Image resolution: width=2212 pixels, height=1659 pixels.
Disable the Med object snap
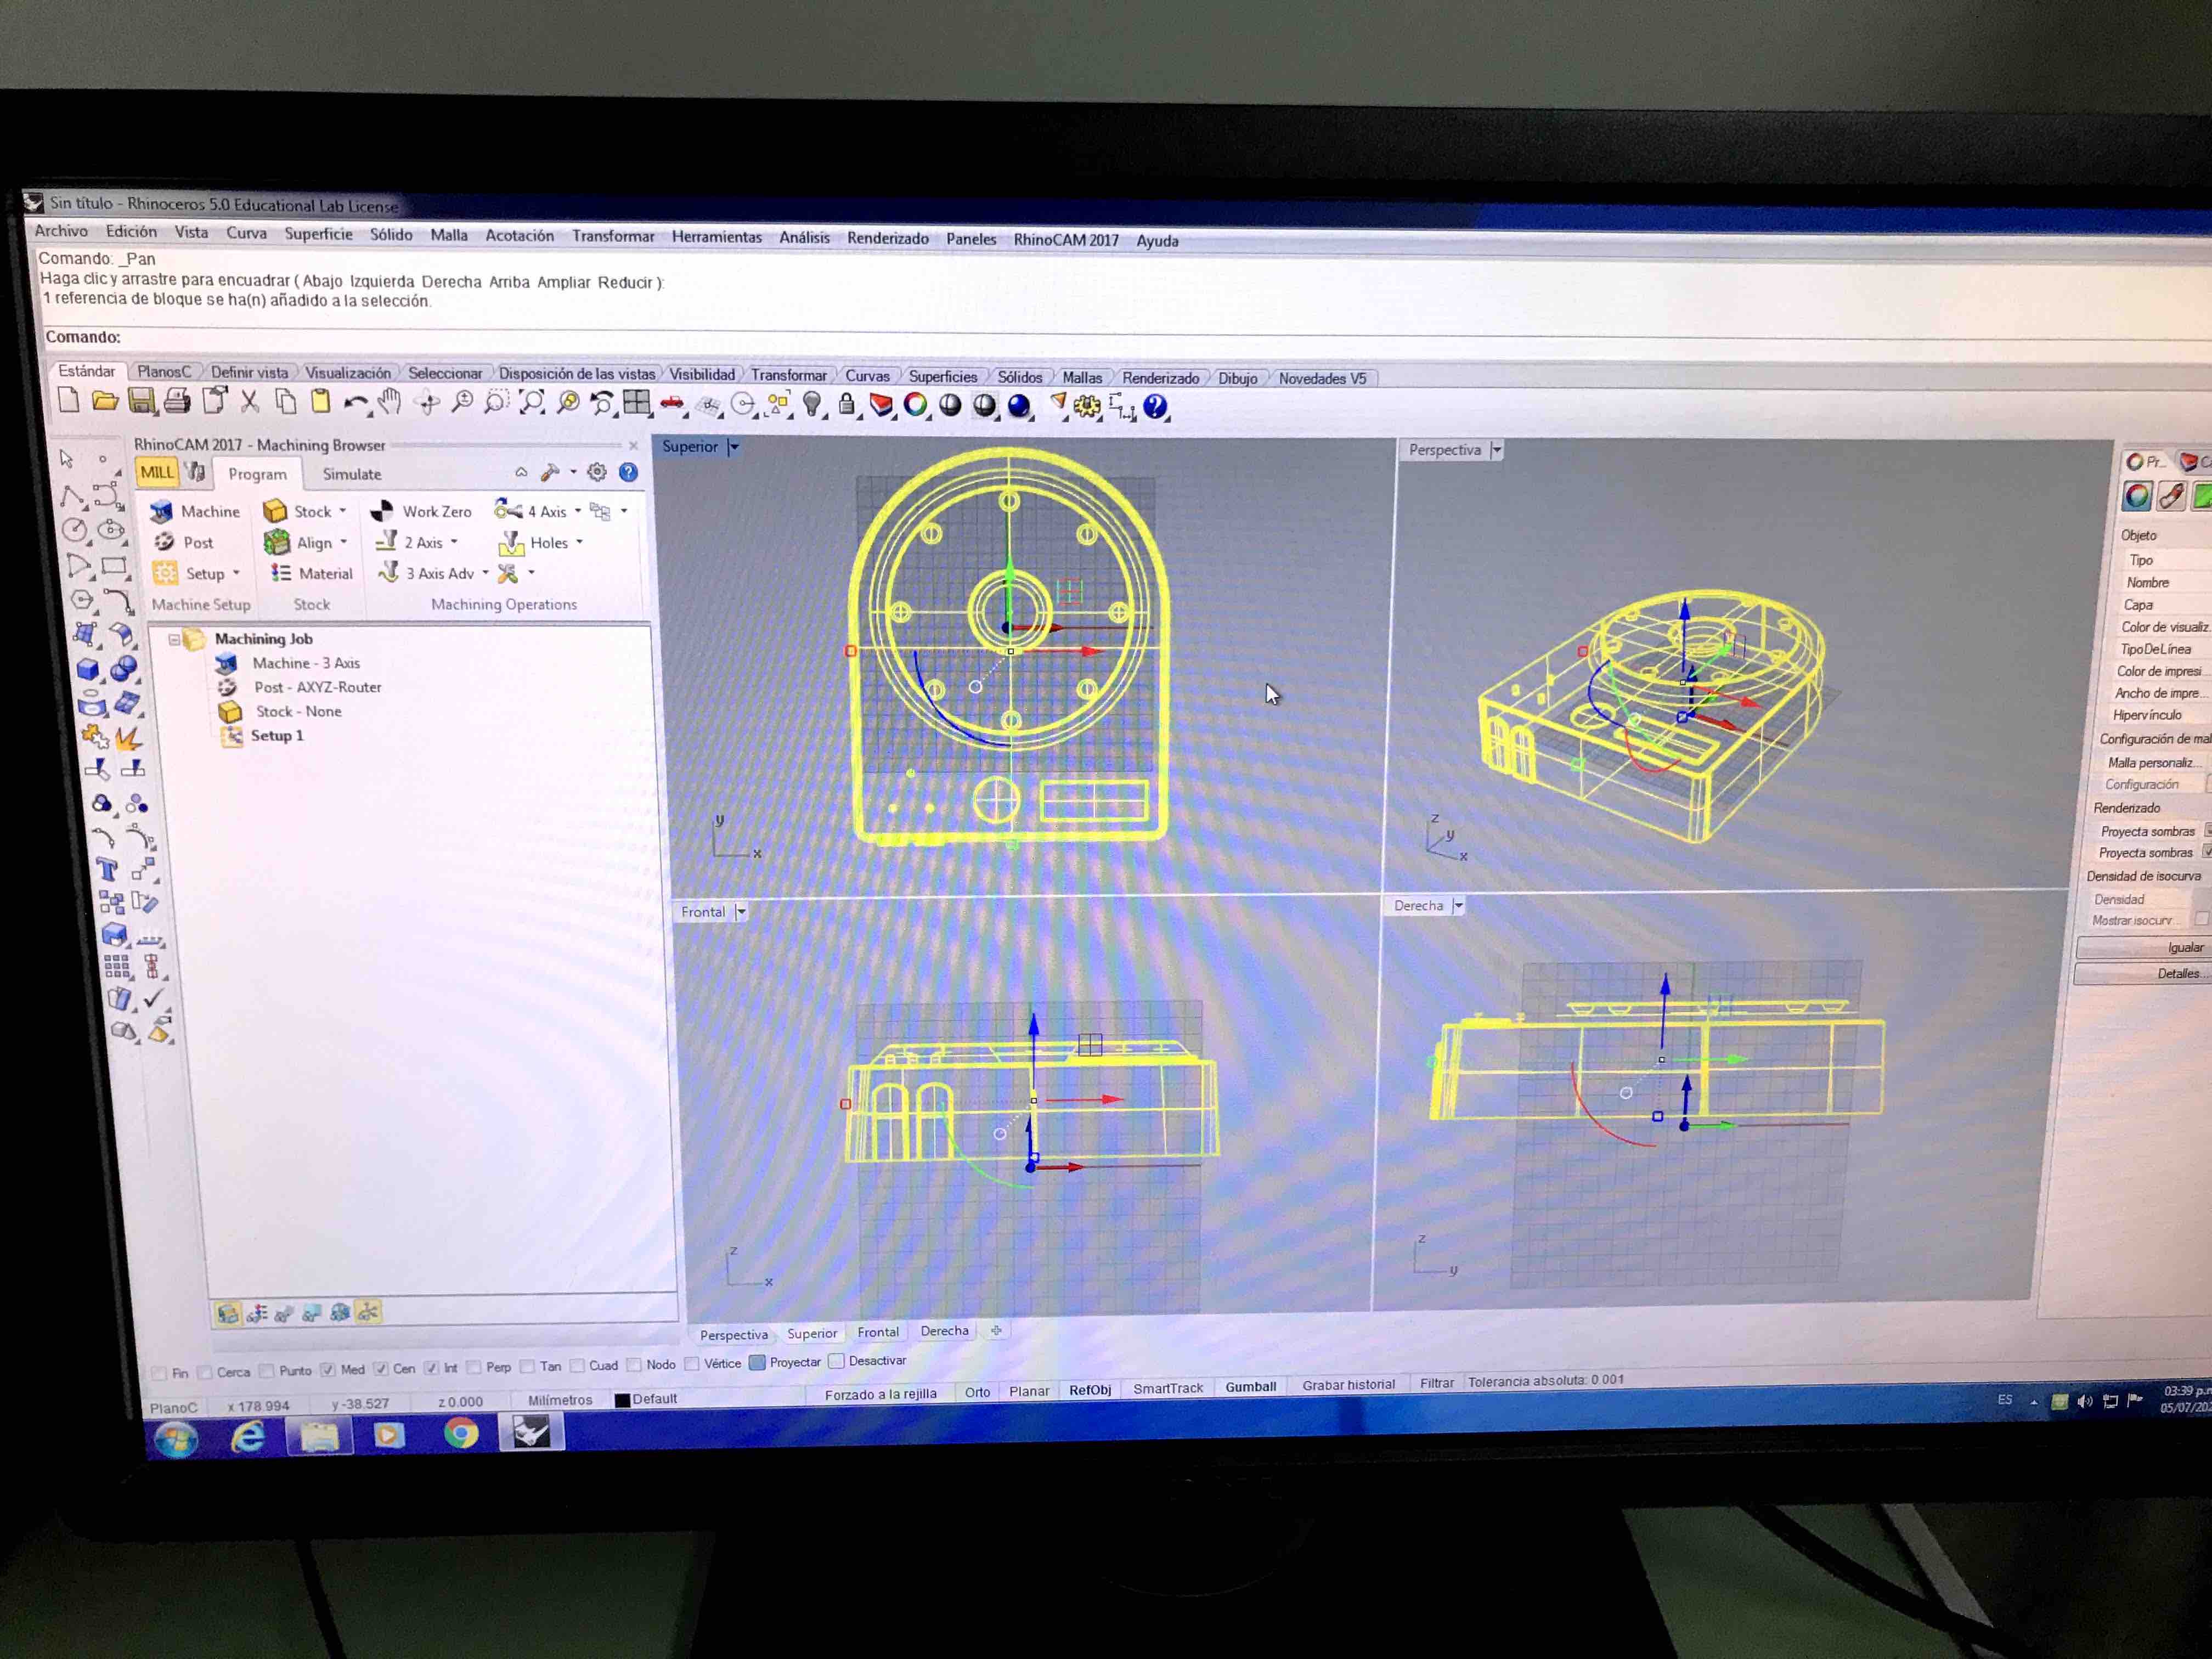pos(327,1369)
